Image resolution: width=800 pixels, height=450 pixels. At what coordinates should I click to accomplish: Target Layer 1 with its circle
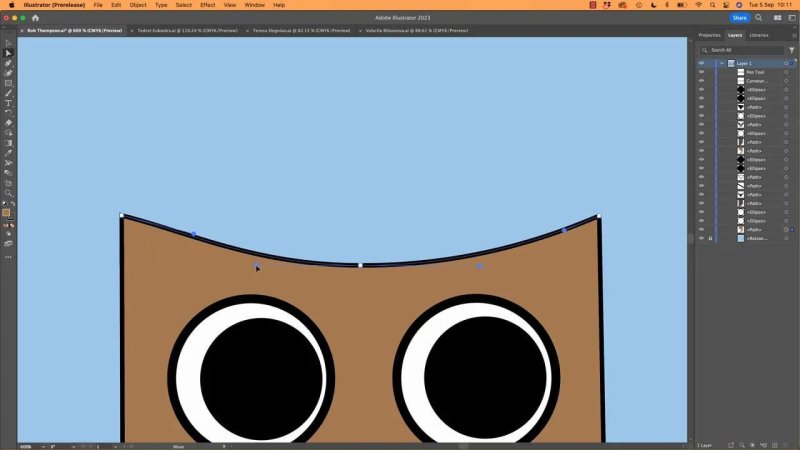(786, 63)
